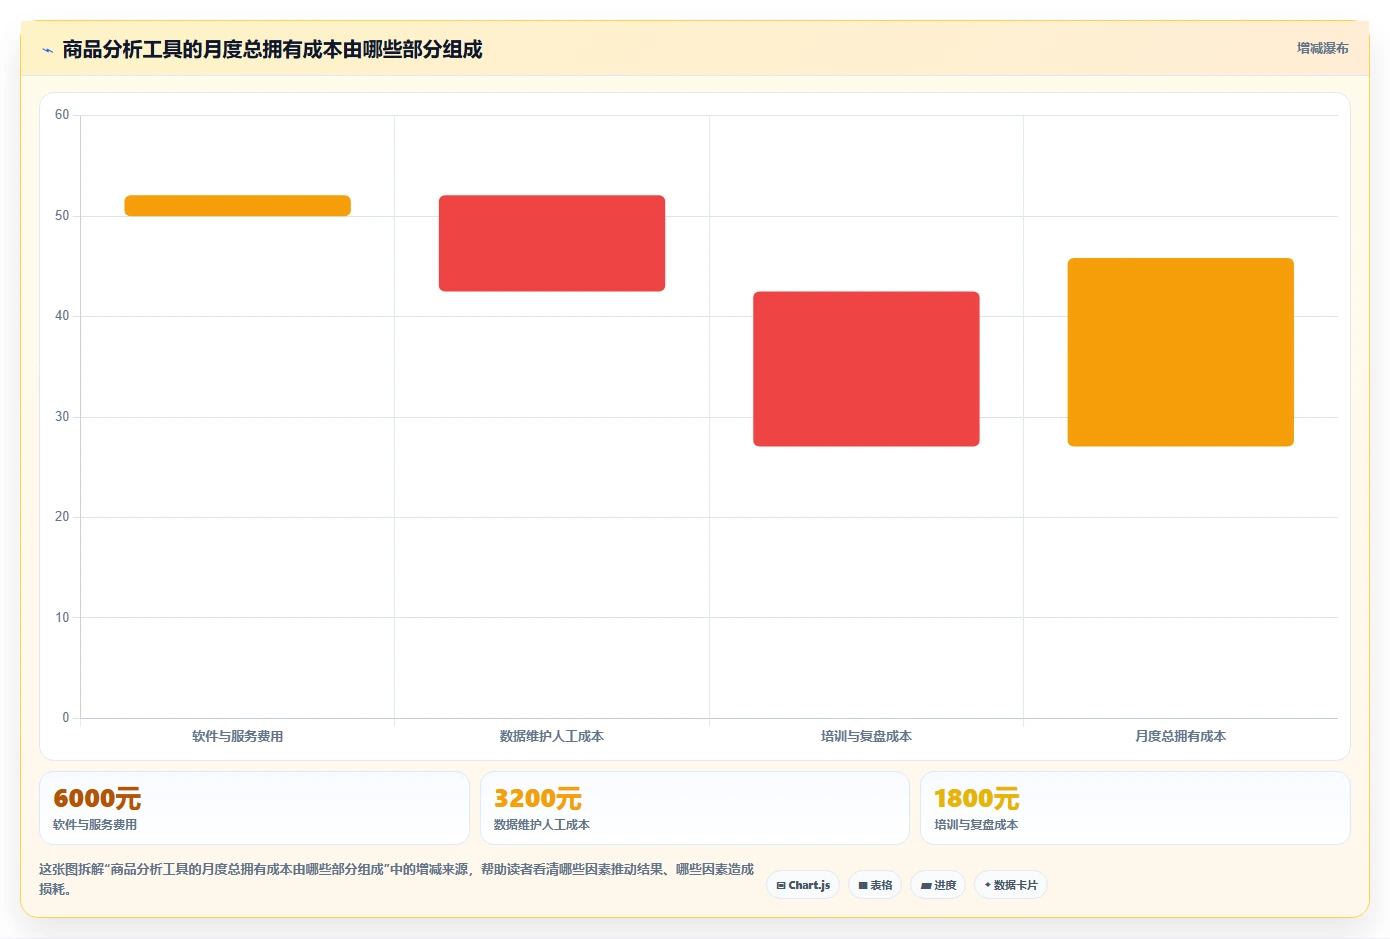Click the 1800元 data card
The image size is (1390, 939).
[1135, 808]
